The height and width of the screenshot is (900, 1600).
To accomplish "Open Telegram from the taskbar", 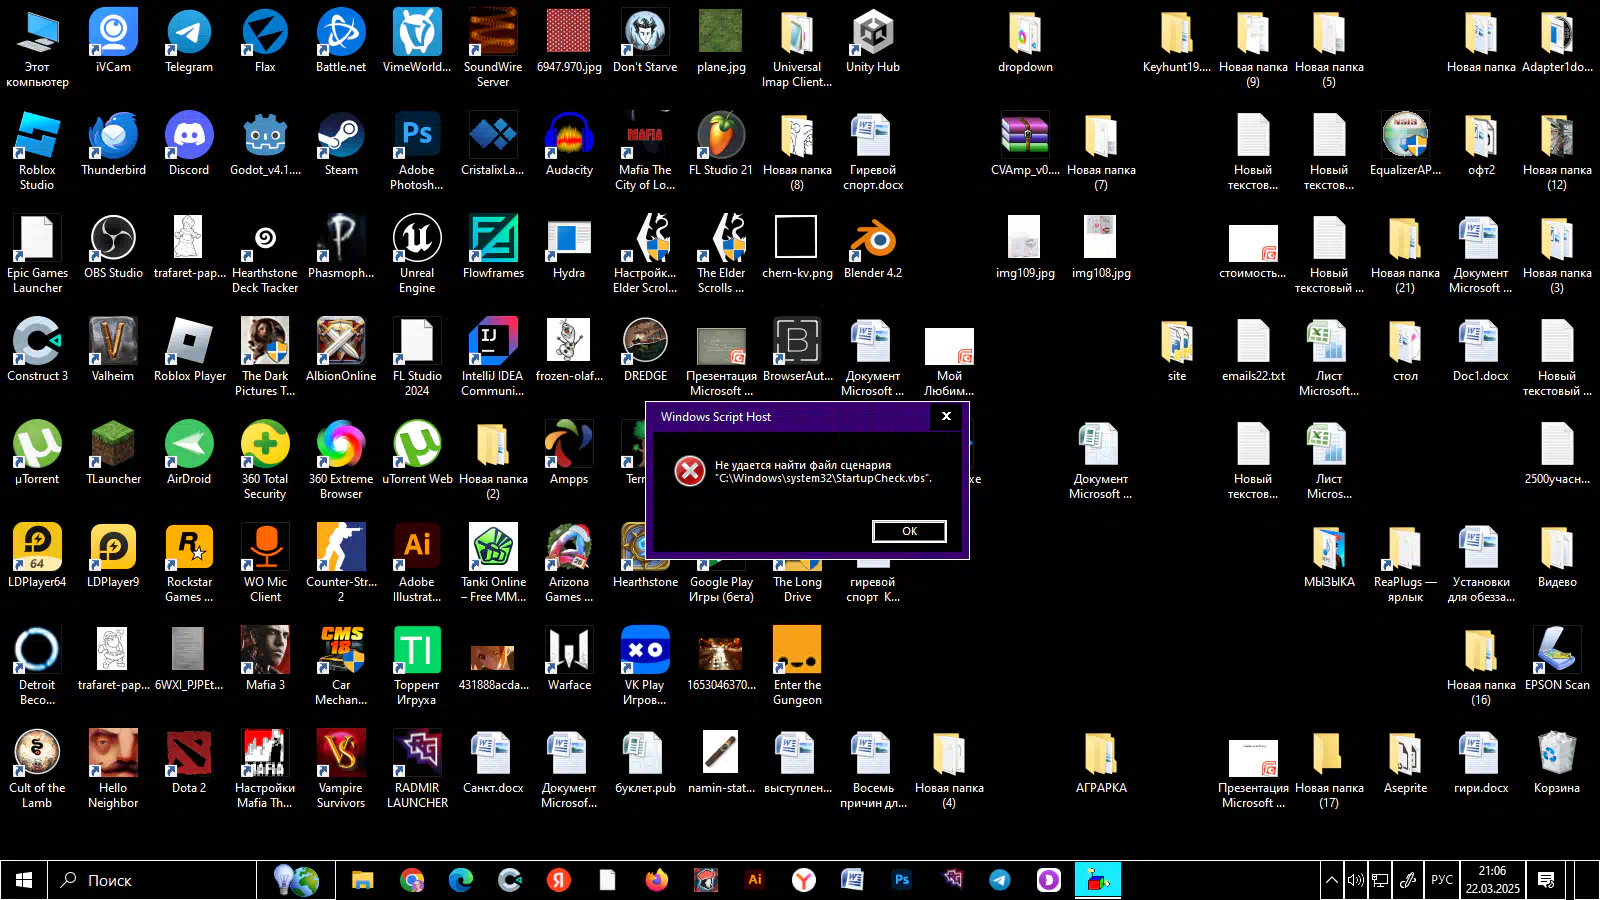I will (x=999, y=880).
